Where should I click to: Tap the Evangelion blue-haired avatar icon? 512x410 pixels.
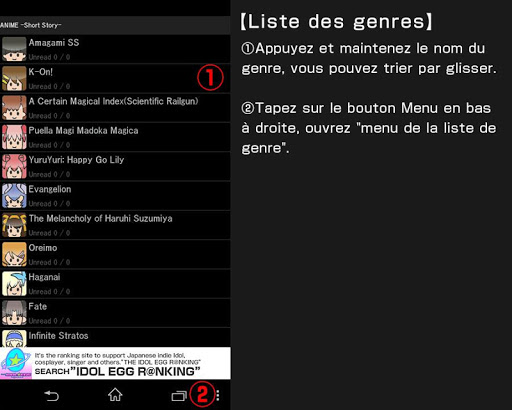click(14, 196)
